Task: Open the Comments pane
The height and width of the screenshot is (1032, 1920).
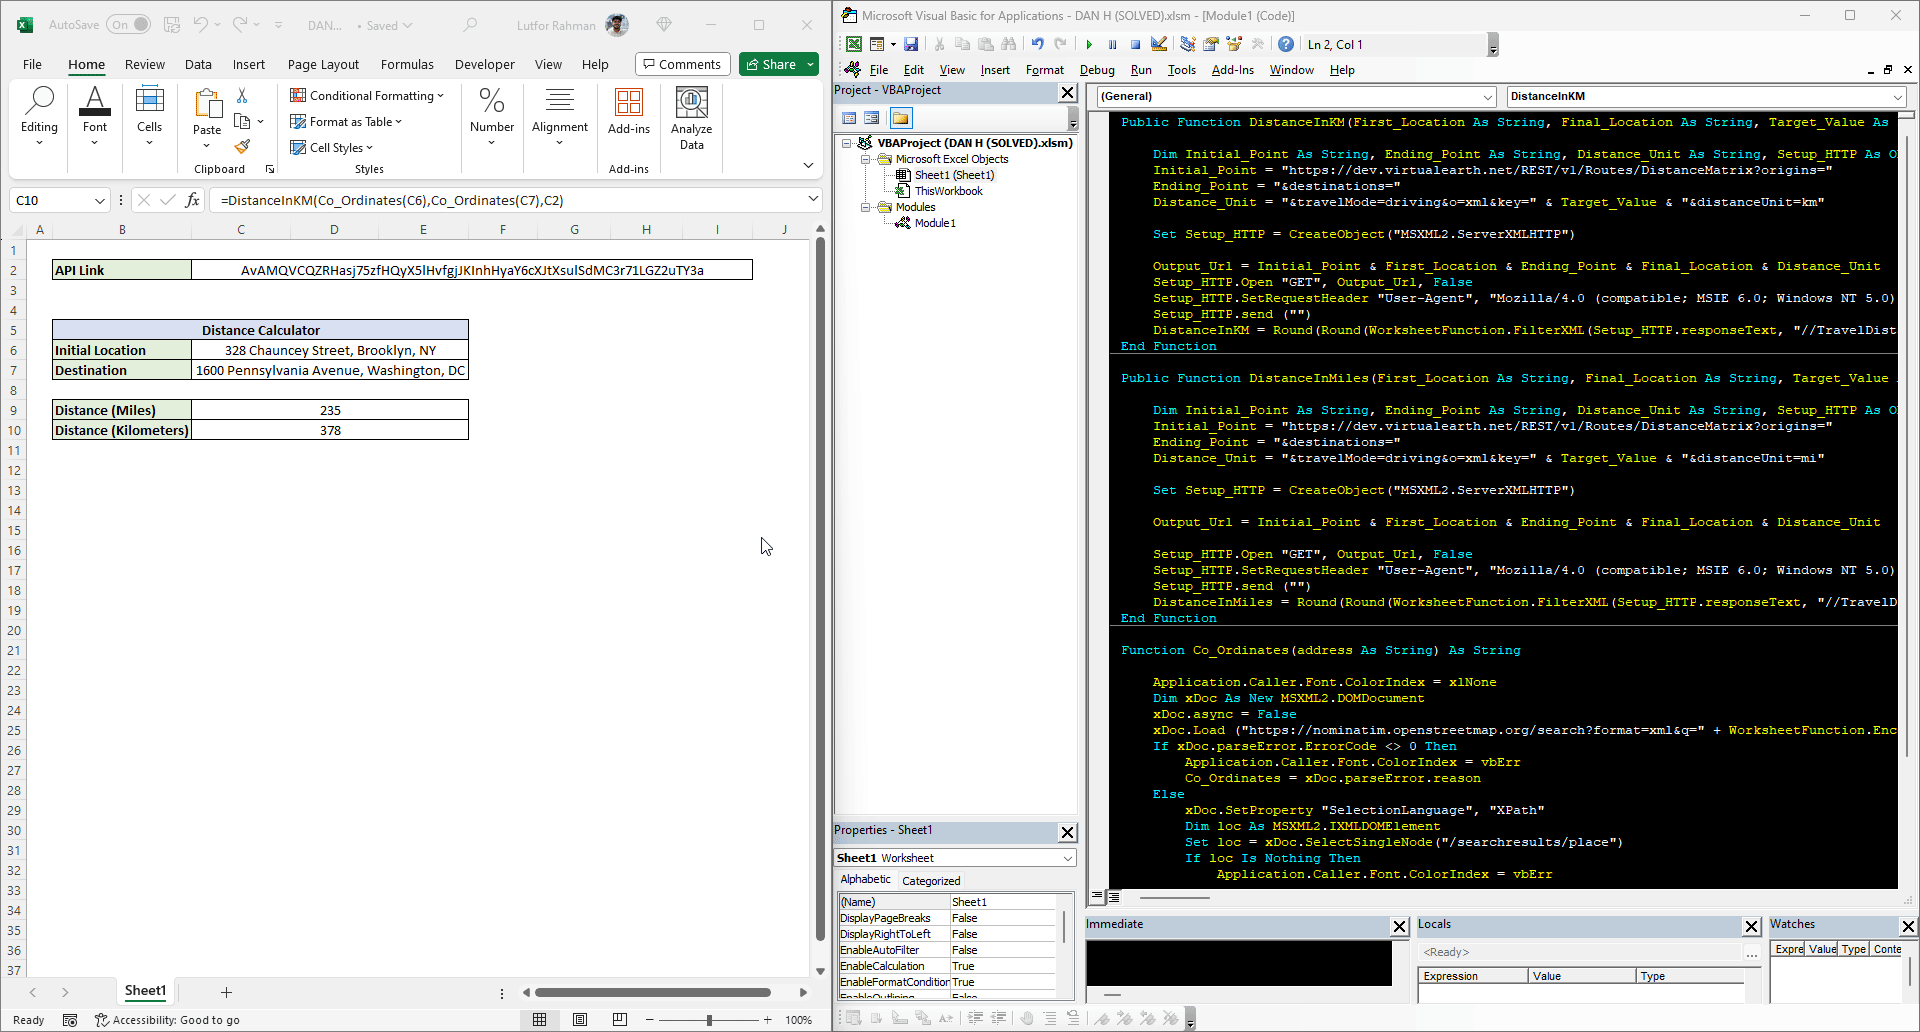Action: point(682,63)
